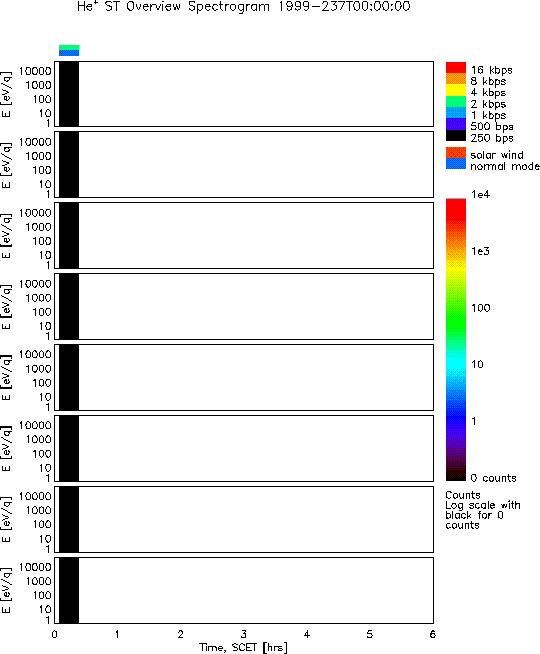Click the rainbow counts colorbar
The width and height of the screenshot is (540, 654).
click(x=456, y=340)
